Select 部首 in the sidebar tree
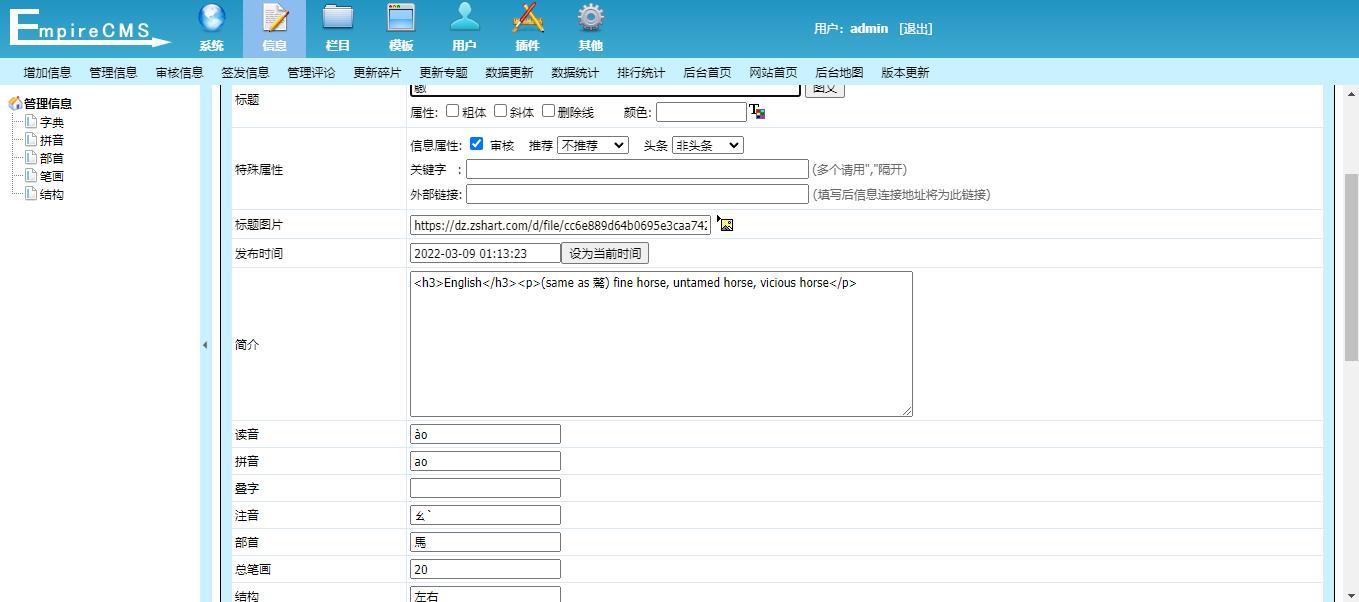The image size is (1359, 602). [x=52, y=158]
